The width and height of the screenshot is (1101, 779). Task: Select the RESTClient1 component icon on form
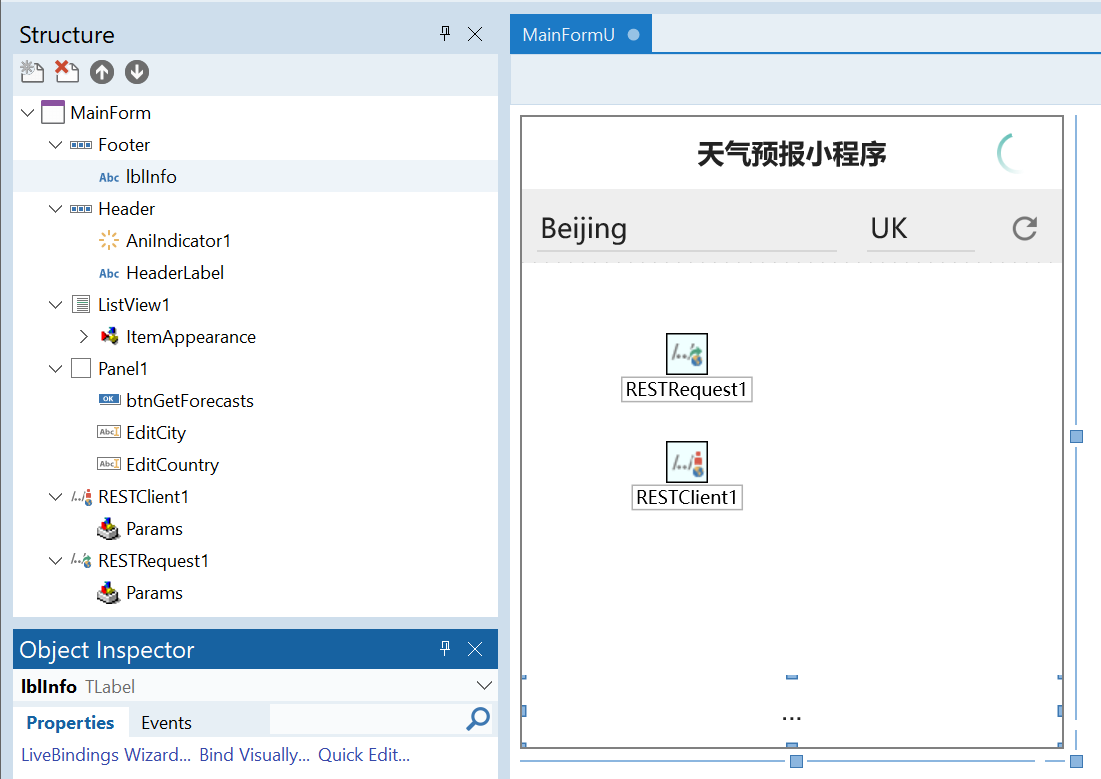click(x=686, y=462)
